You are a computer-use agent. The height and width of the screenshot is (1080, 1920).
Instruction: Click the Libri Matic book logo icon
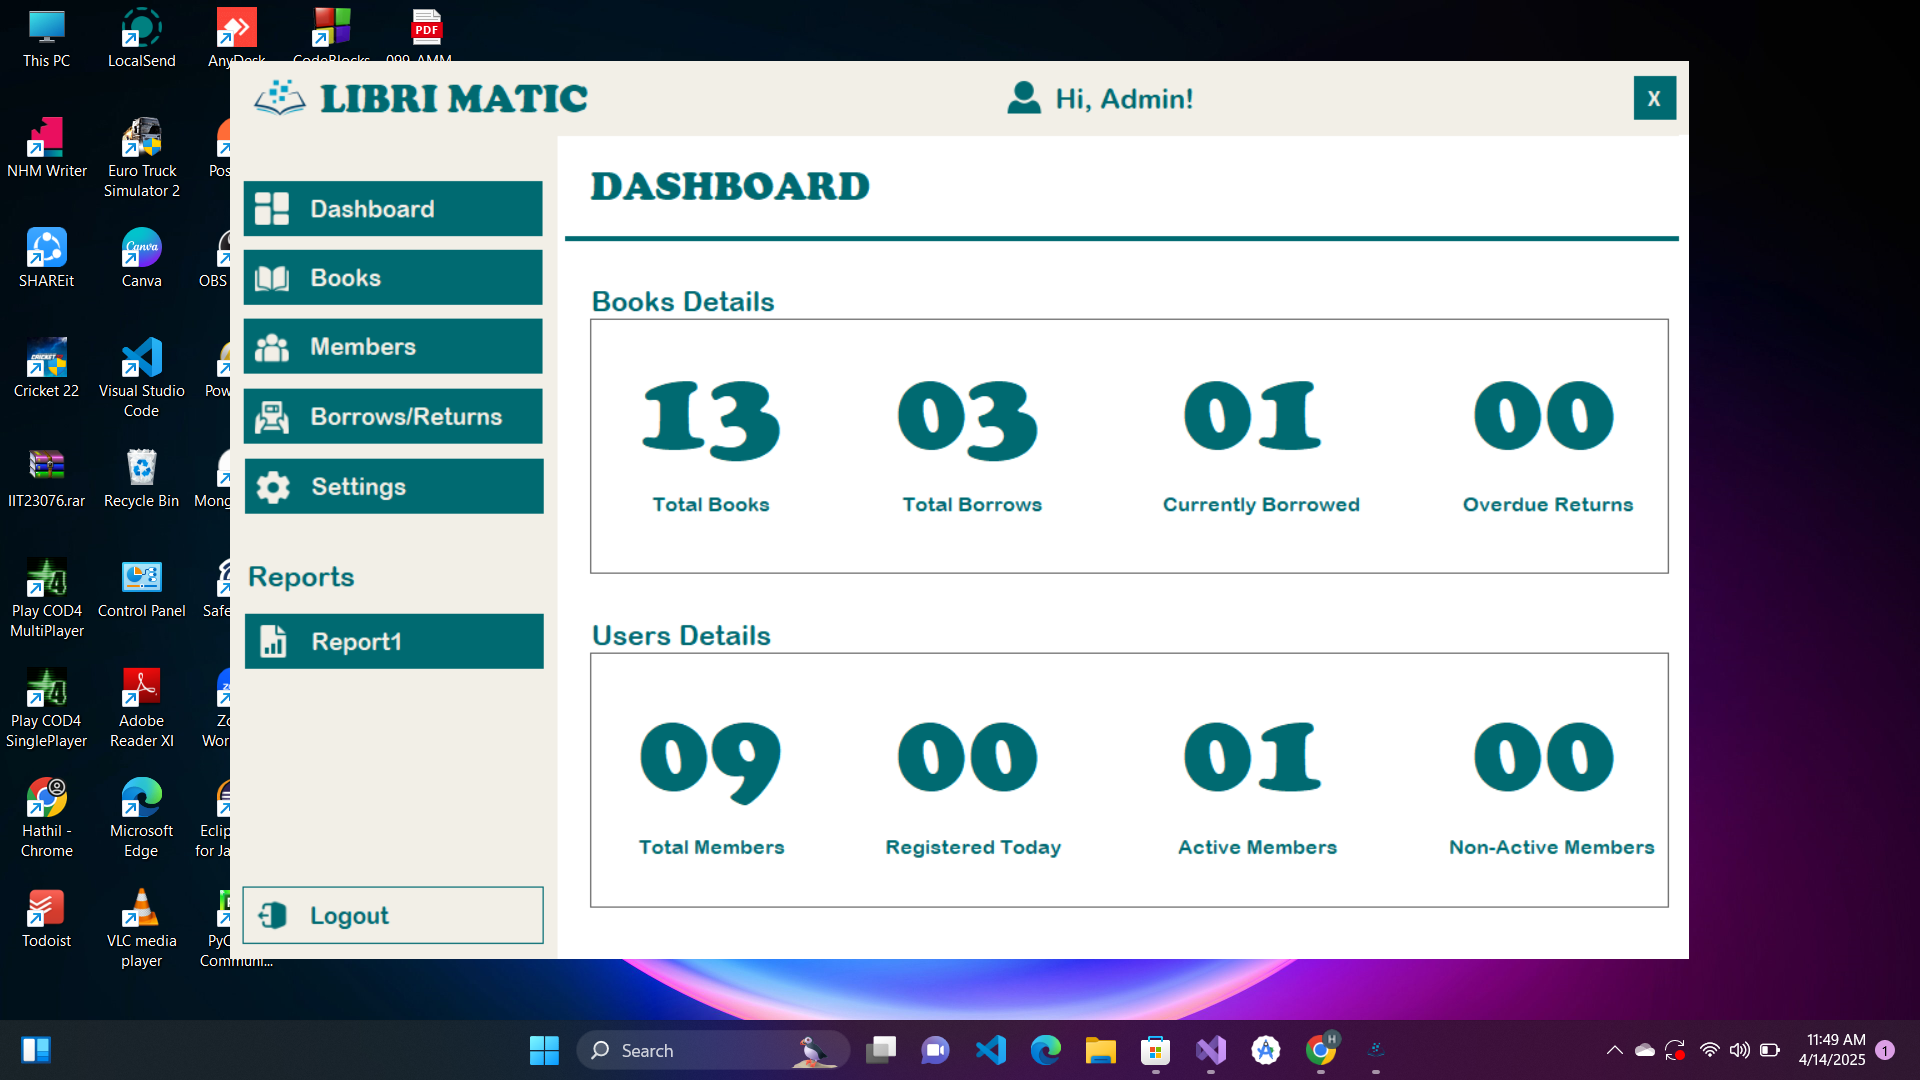pos(279,97)
